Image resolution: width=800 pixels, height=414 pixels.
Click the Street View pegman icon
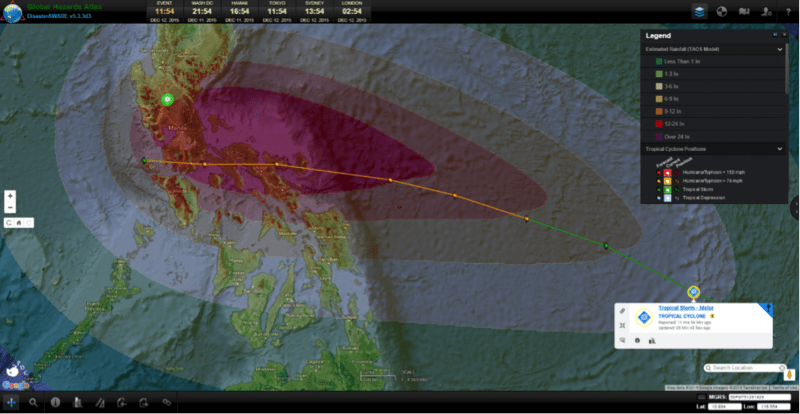(x=791, y=372)
